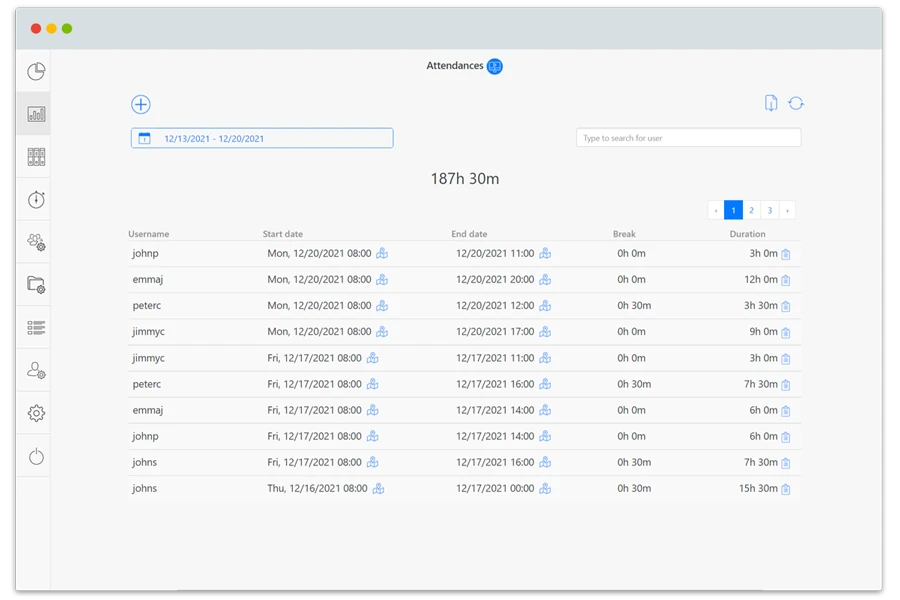Open the stopwatch timer in sidebar
Viewport: 900px width, 600px height.
36,199
